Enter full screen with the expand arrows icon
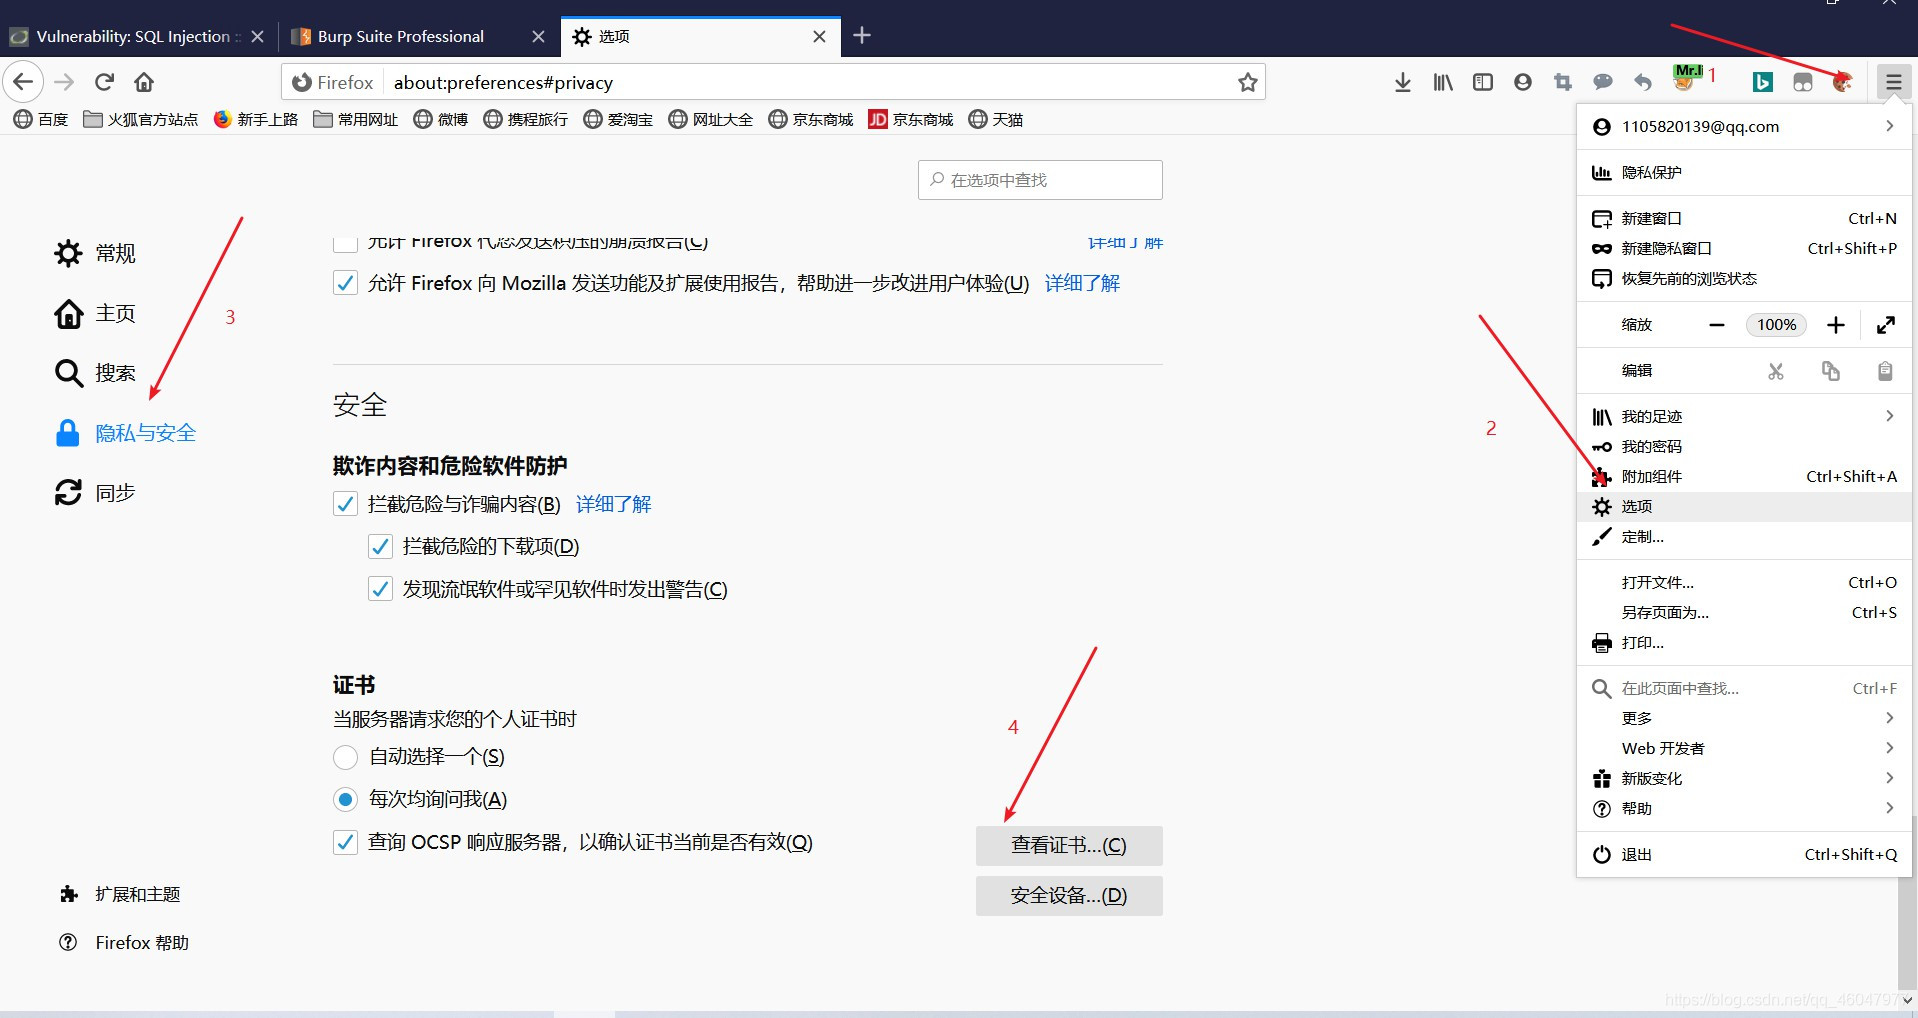 (x=1886, y=325)
